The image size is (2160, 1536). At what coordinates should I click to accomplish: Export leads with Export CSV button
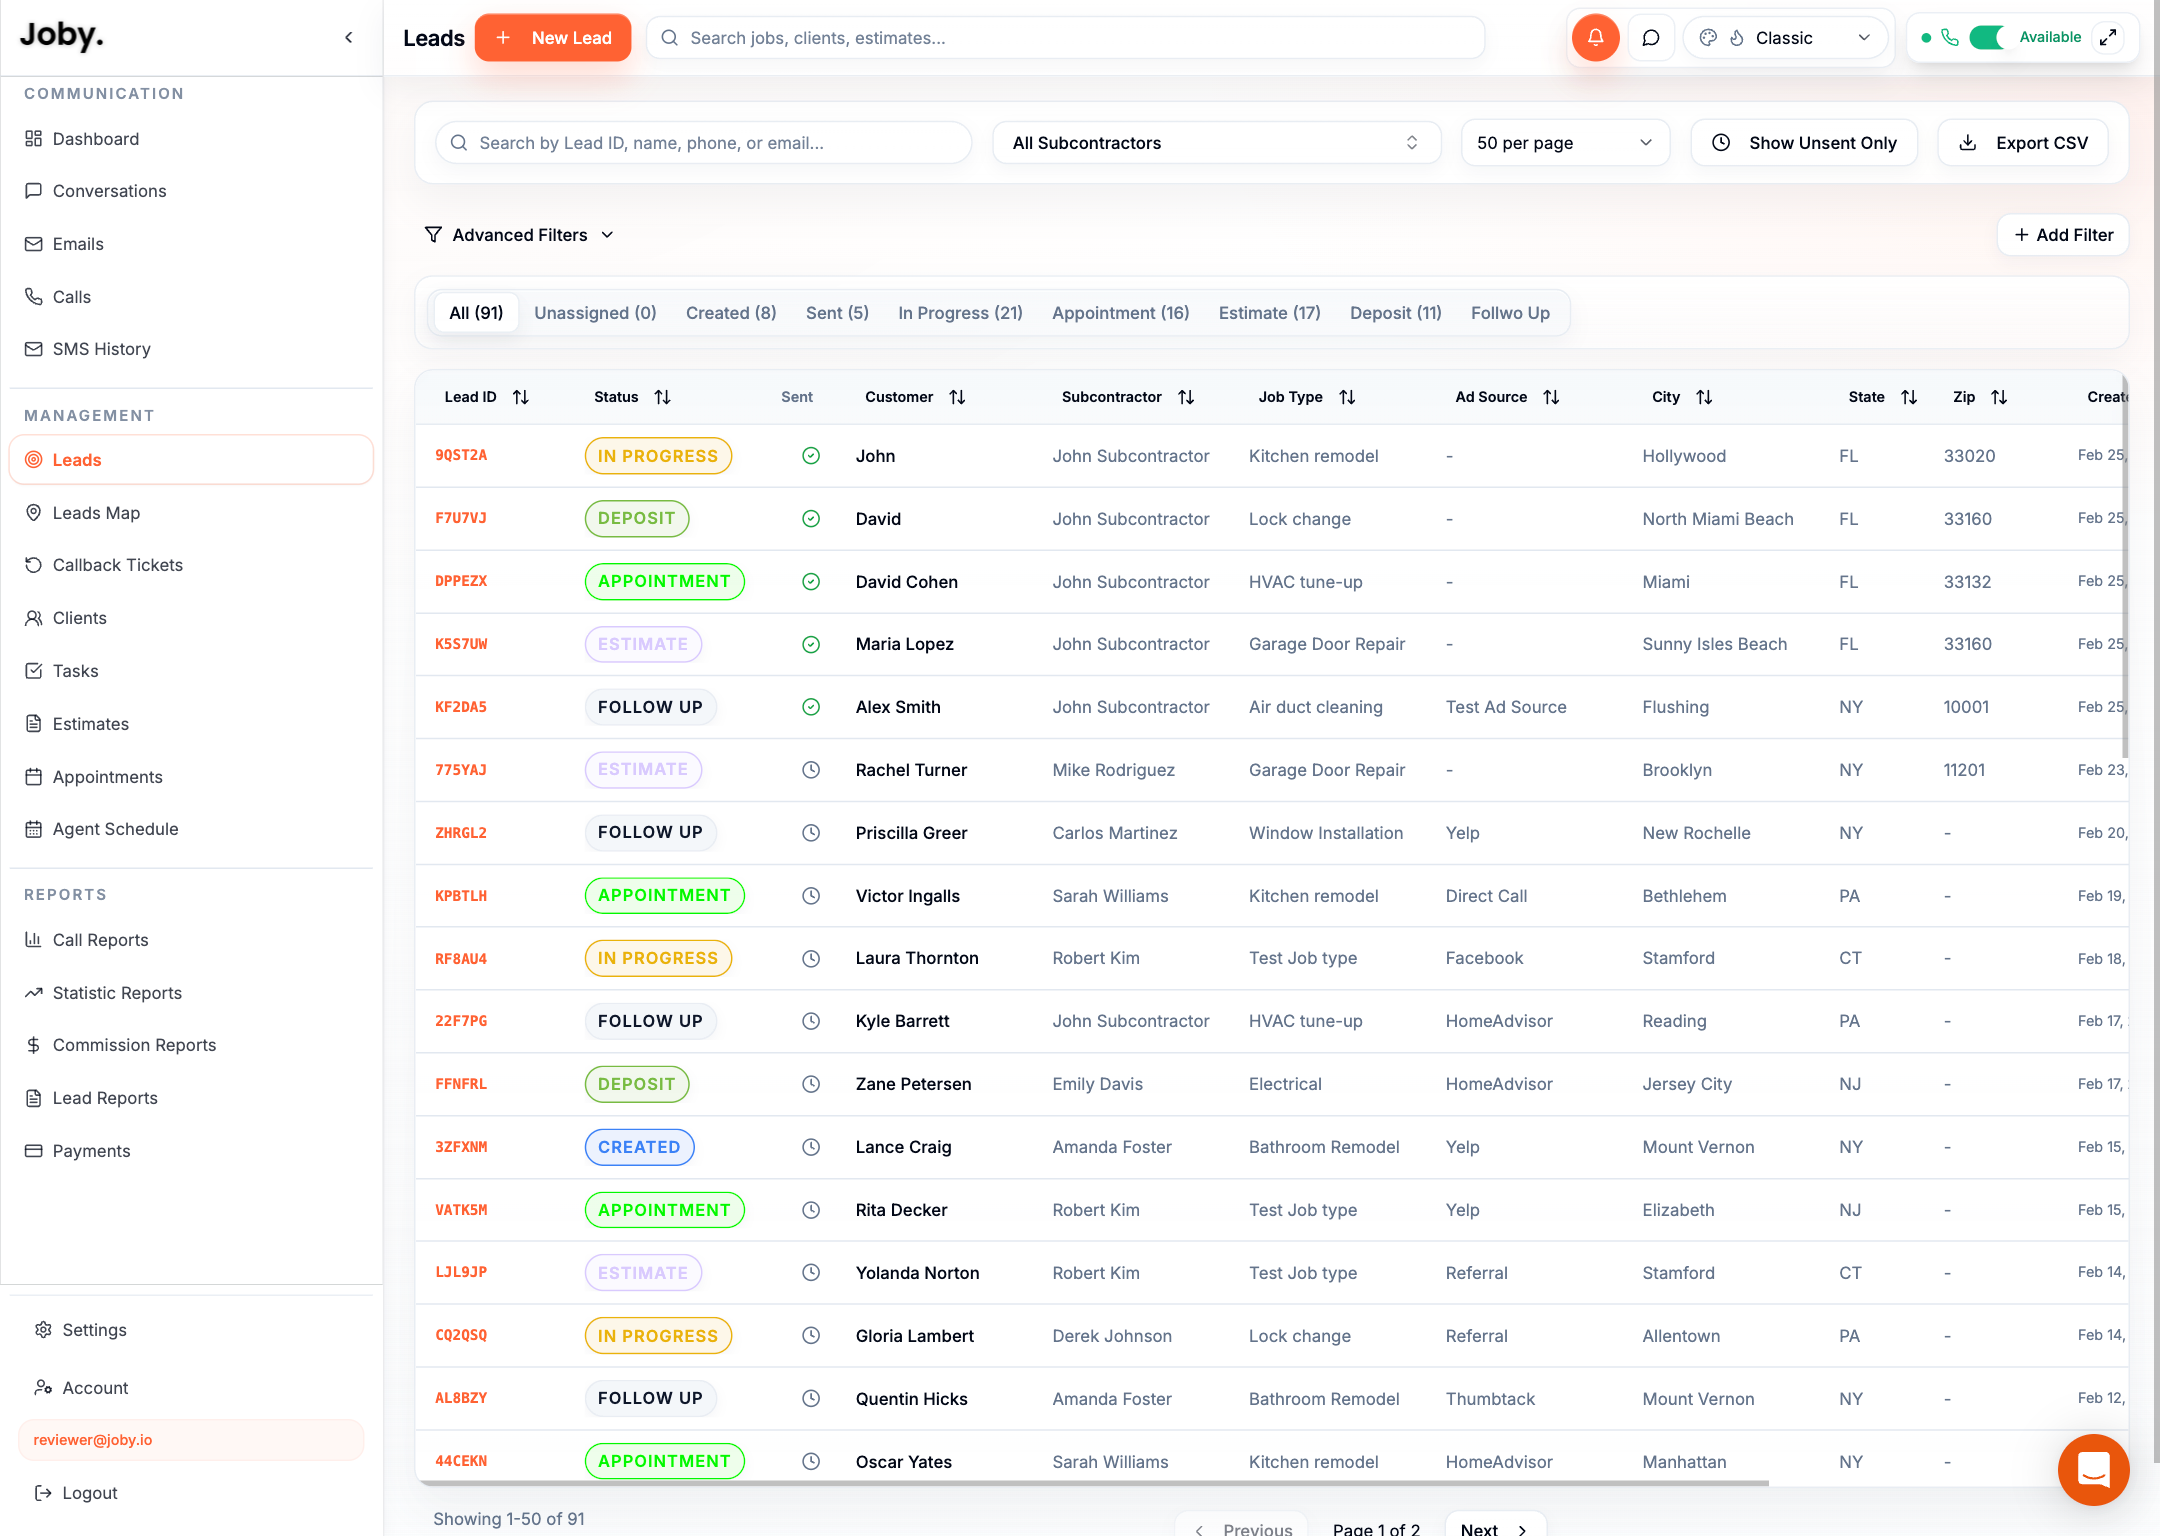coord(2023,143)
